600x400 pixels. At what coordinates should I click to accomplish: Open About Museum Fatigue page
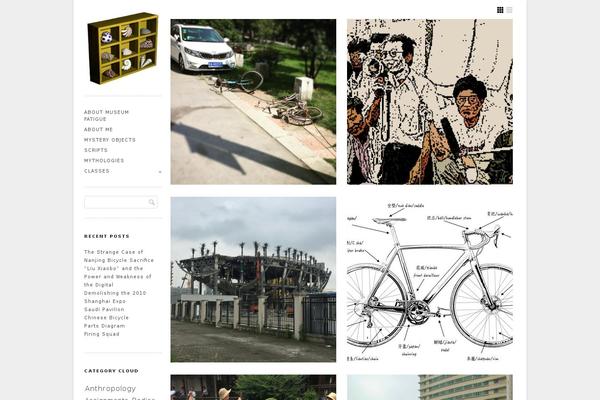106,116
